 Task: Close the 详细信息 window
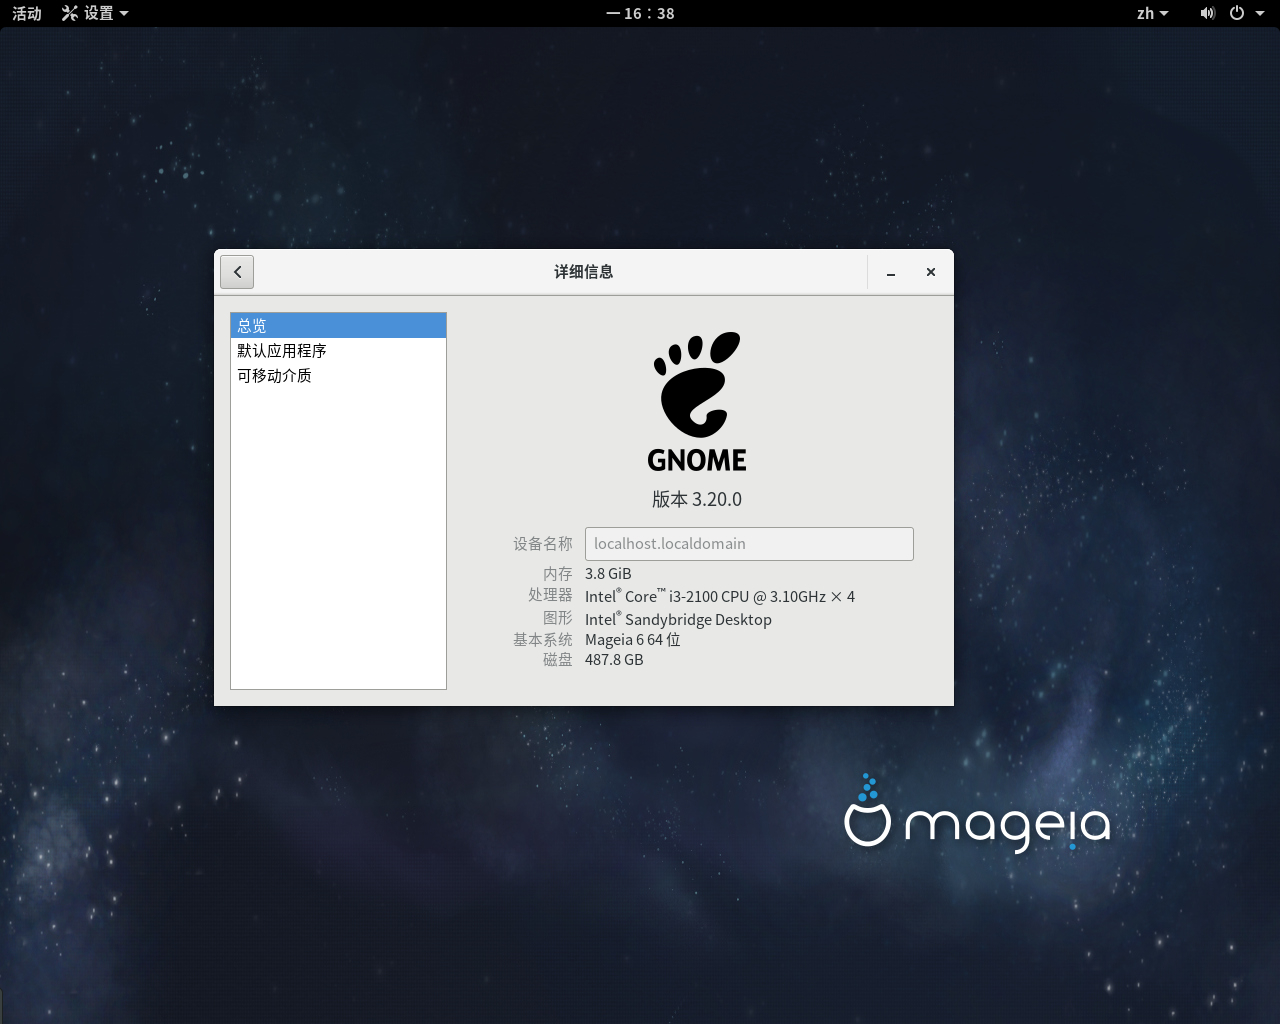pos(931,272)
